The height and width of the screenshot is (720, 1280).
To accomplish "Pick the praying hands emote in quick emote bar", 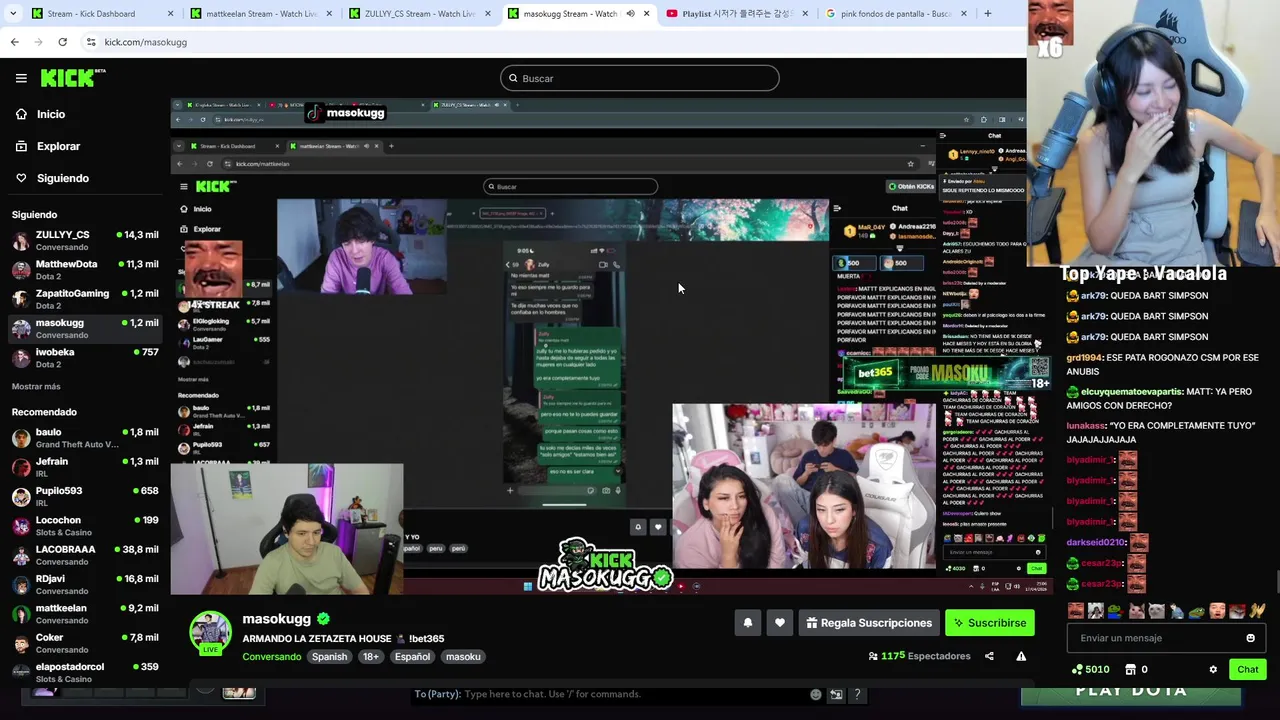I will pos(1256,610).
